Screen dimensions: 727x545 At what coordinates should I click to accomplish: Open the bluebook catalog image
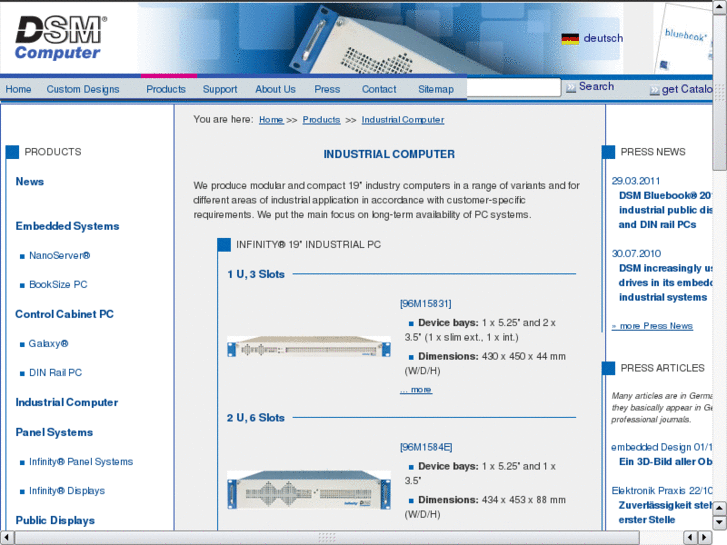[684, 39]
